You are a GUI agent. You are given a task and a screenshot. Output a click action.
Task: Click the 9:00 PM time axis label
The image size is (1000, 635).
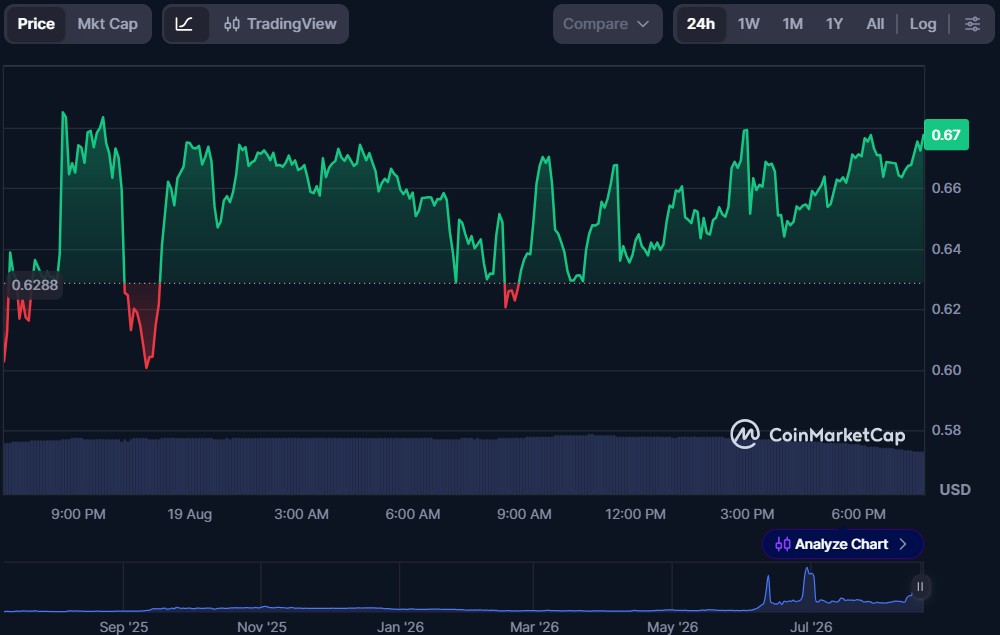click(x=78, y=514)
